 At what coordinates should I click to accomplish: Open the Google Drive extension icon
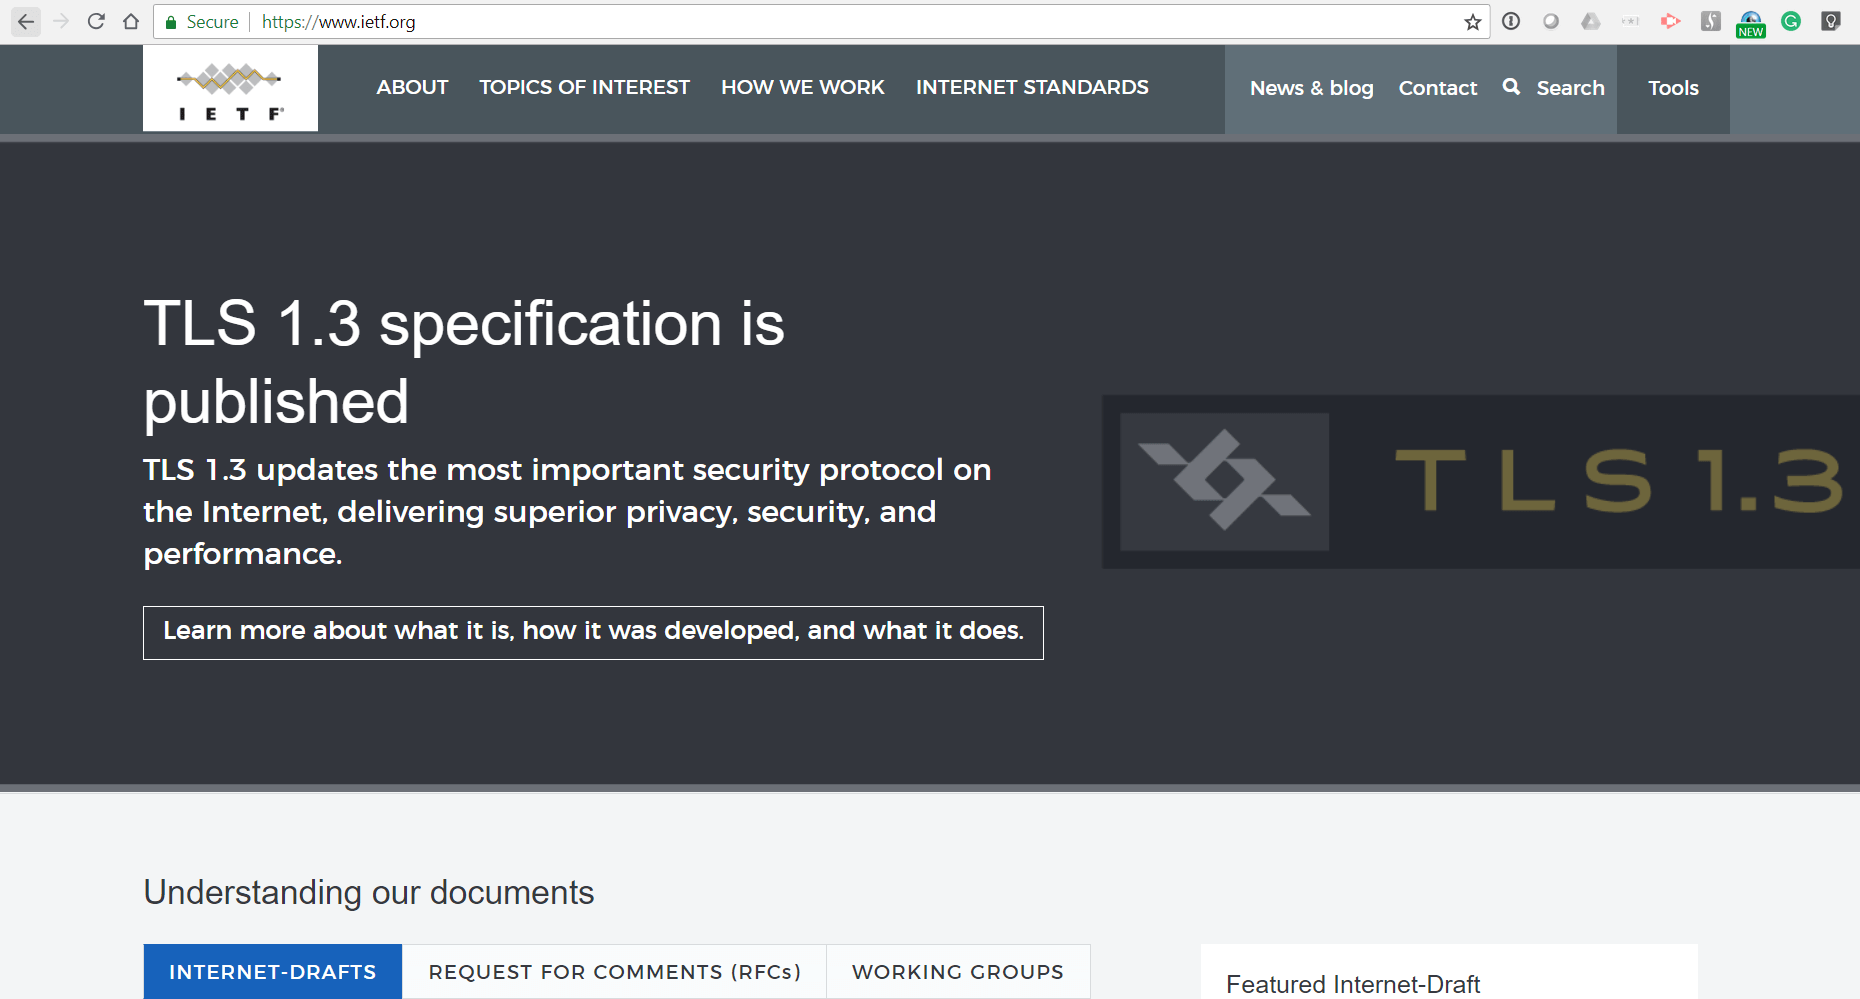[x=1590, y=22]
